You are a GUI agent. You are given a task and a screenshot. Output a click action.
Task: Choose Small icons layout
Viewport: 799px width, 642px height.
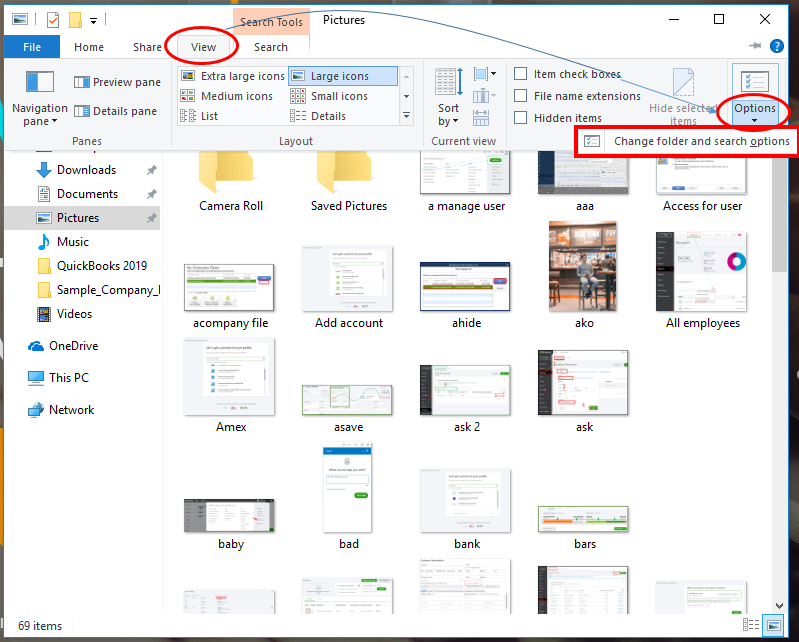329,96
